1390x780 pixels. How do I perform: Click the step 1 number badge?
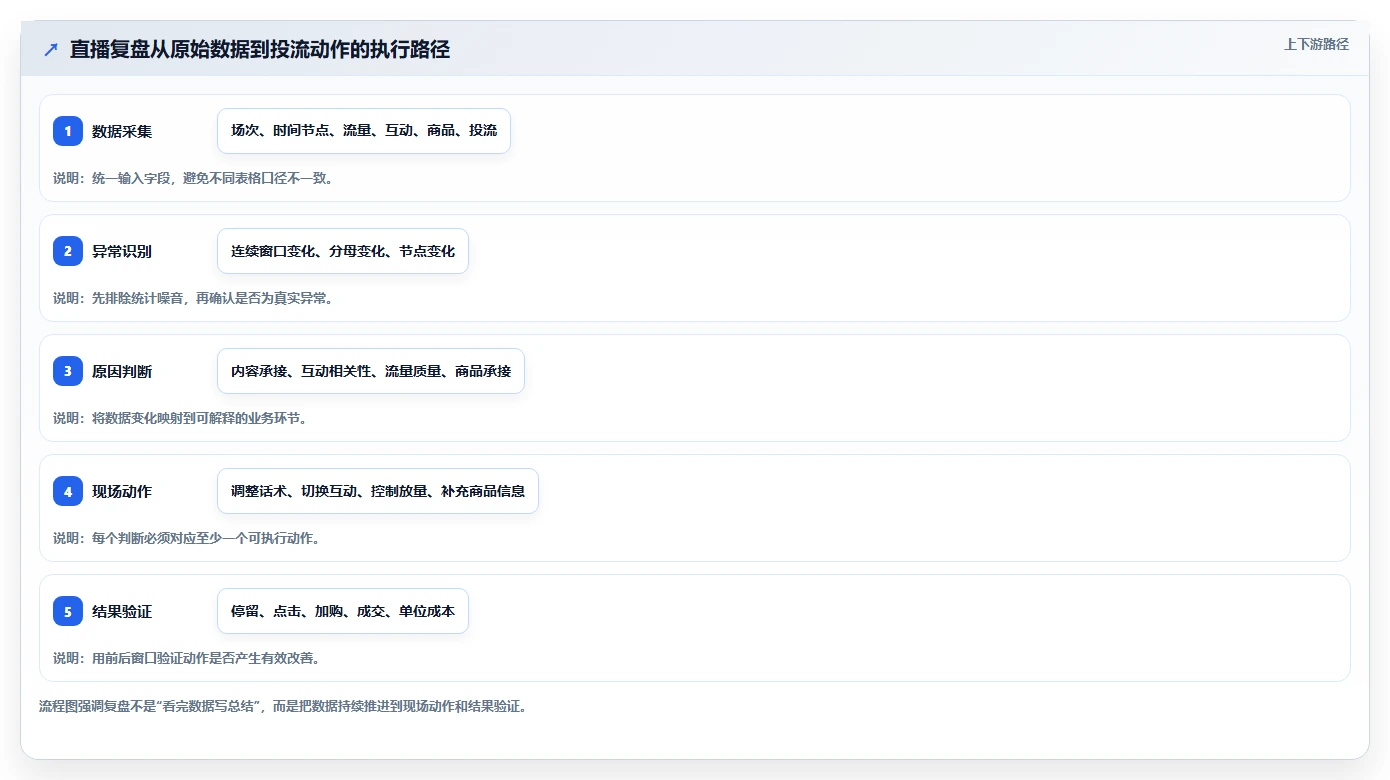click(x=68, y=131)
